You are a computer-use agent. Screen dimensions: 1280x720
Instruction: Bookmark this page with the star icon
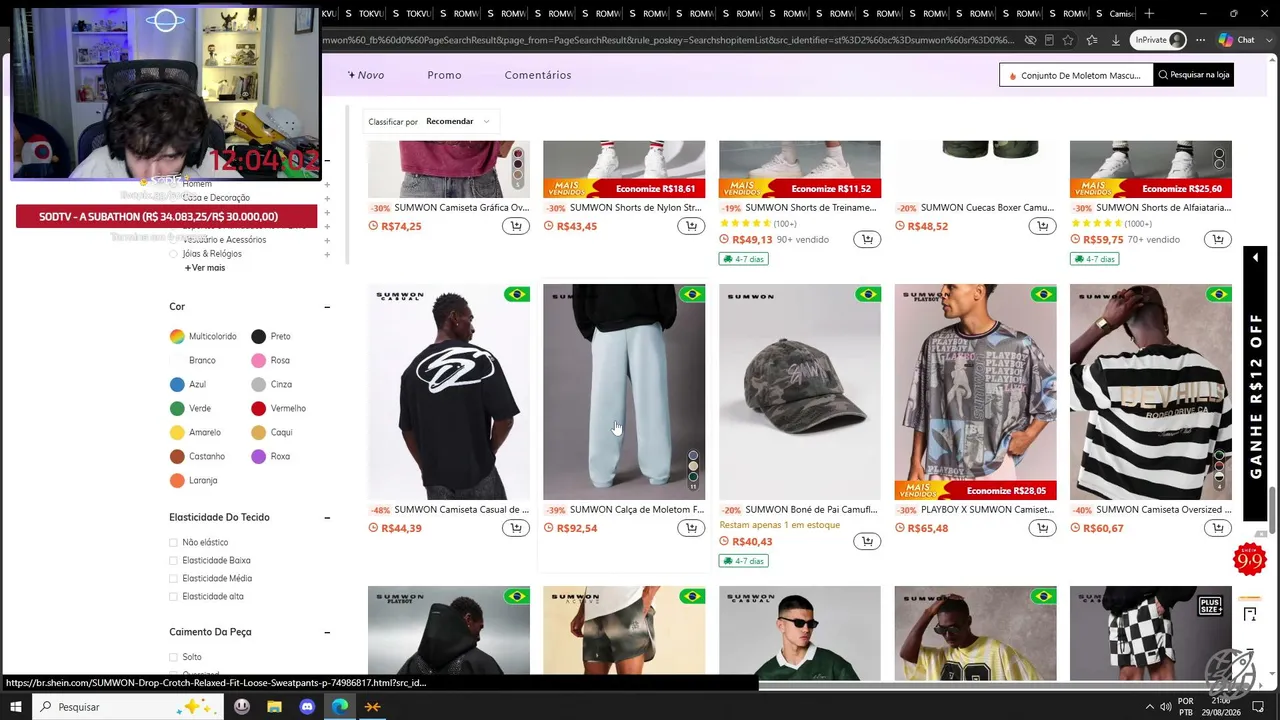tap(1069, 40)
